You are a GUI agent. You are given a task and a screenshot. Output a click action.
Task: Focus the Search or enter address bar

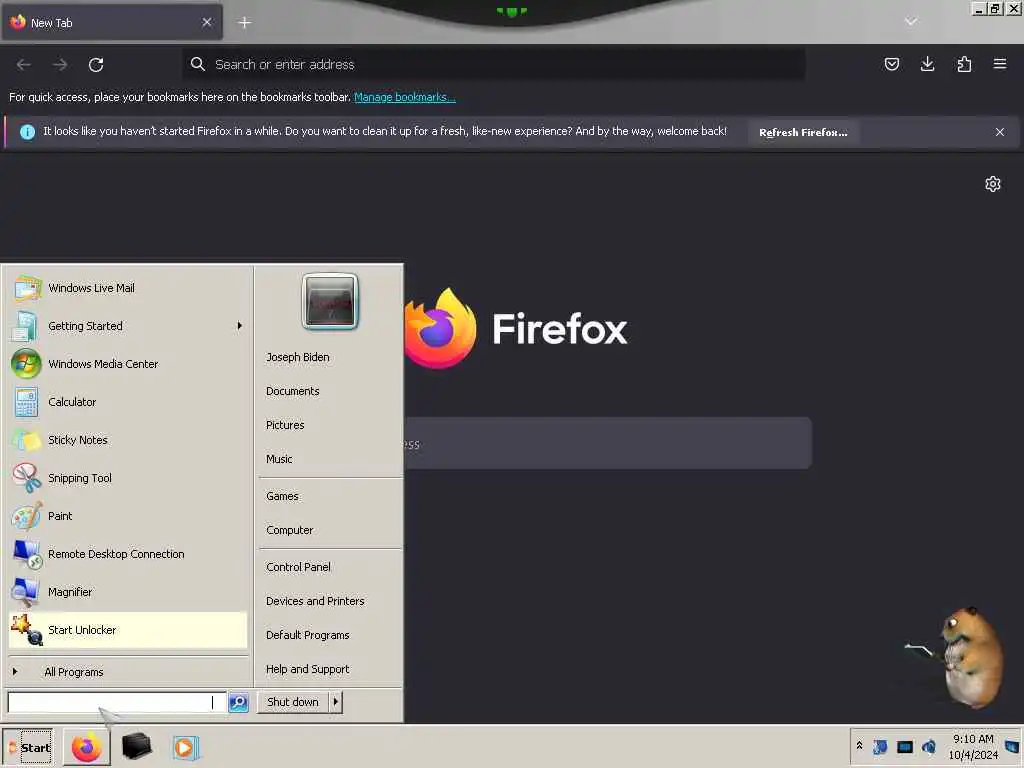click(x=494, y=65)
